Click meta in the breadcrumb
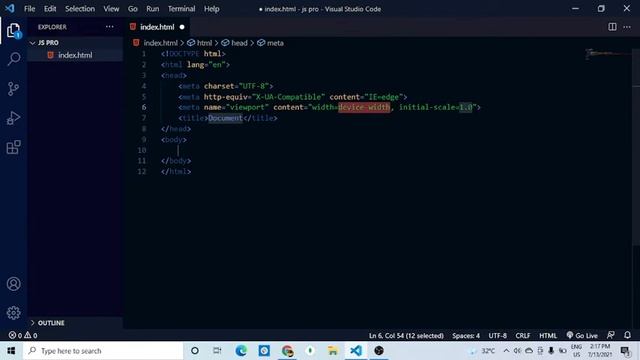 [275, 43]
